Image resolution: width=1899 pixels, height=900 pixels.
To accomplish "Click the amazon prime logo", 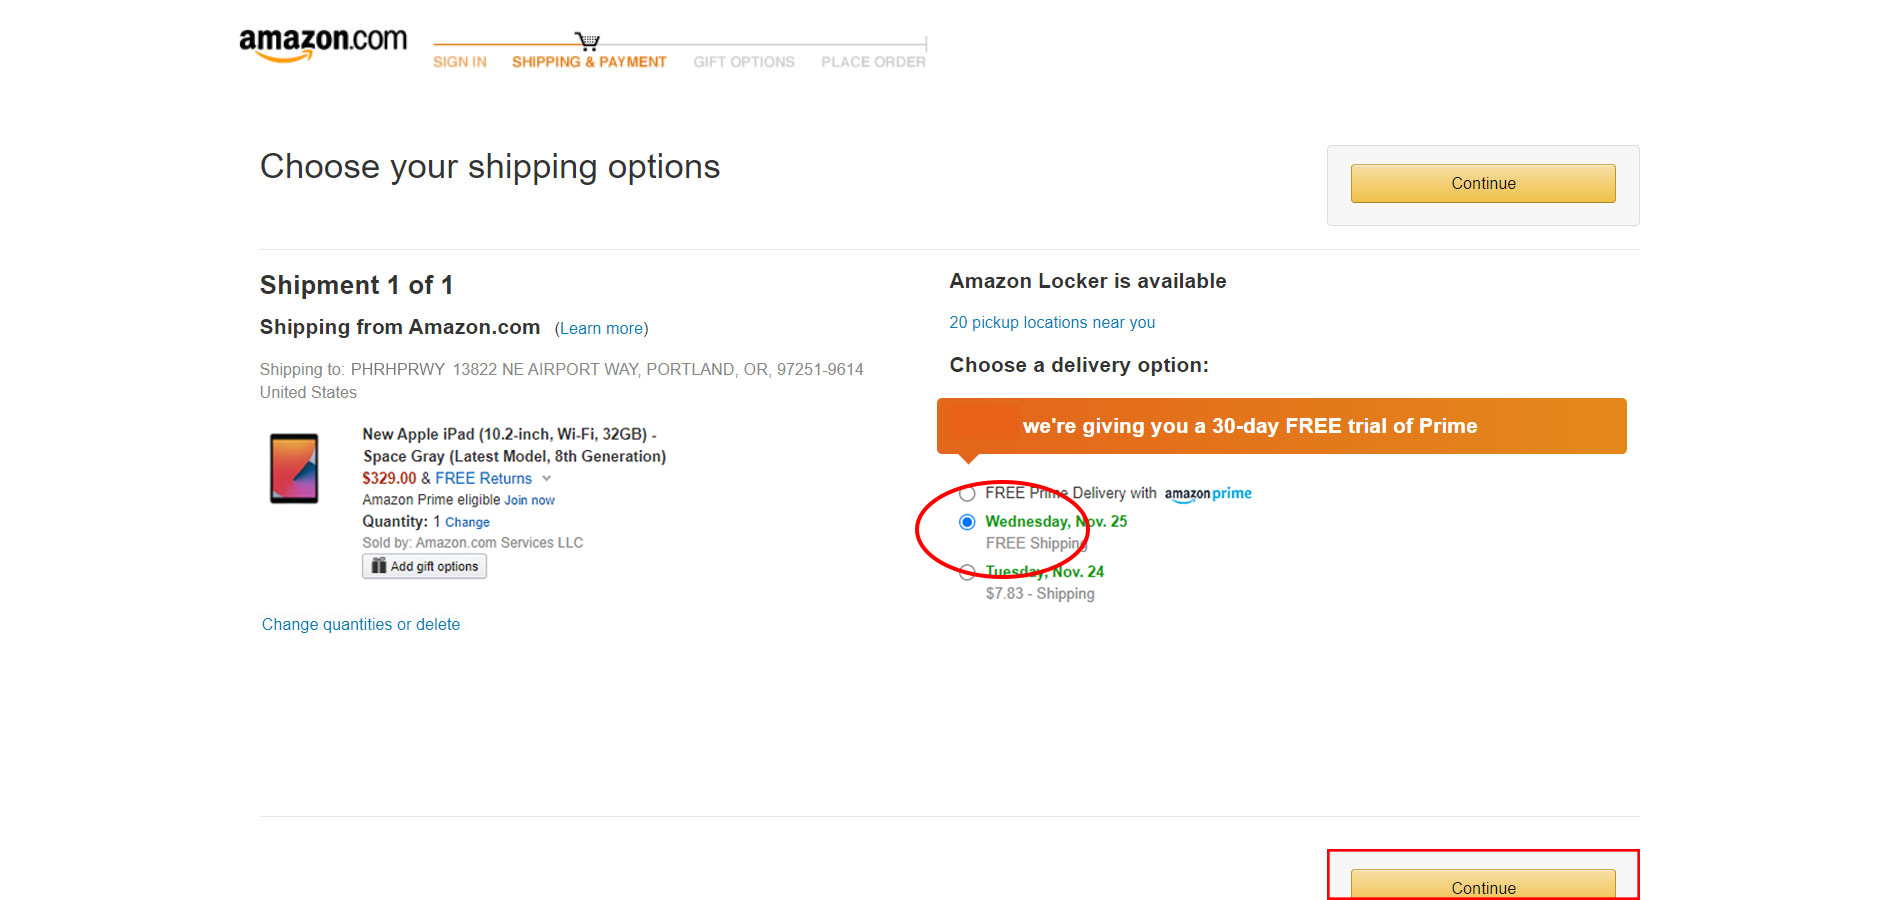I will 1208,494.
